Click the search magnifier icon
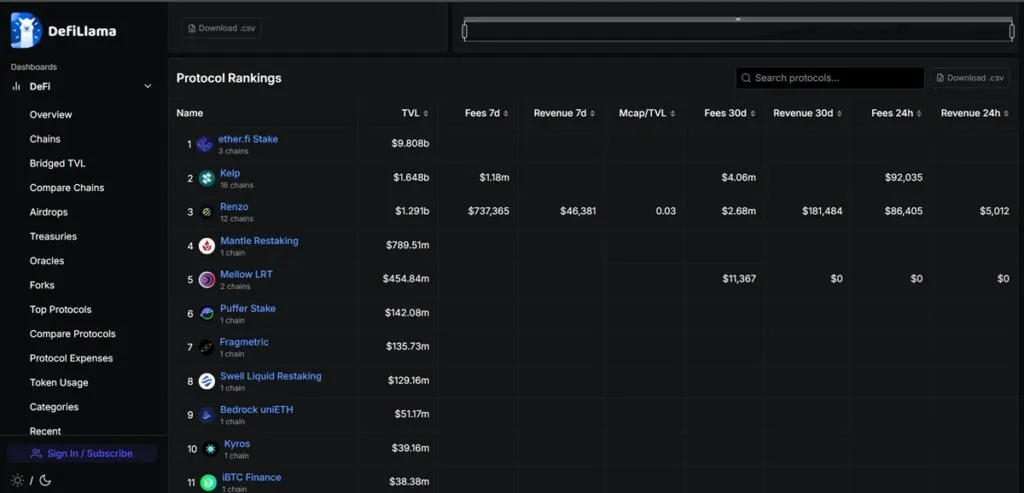1024x493 pixels. pos(746,78)
